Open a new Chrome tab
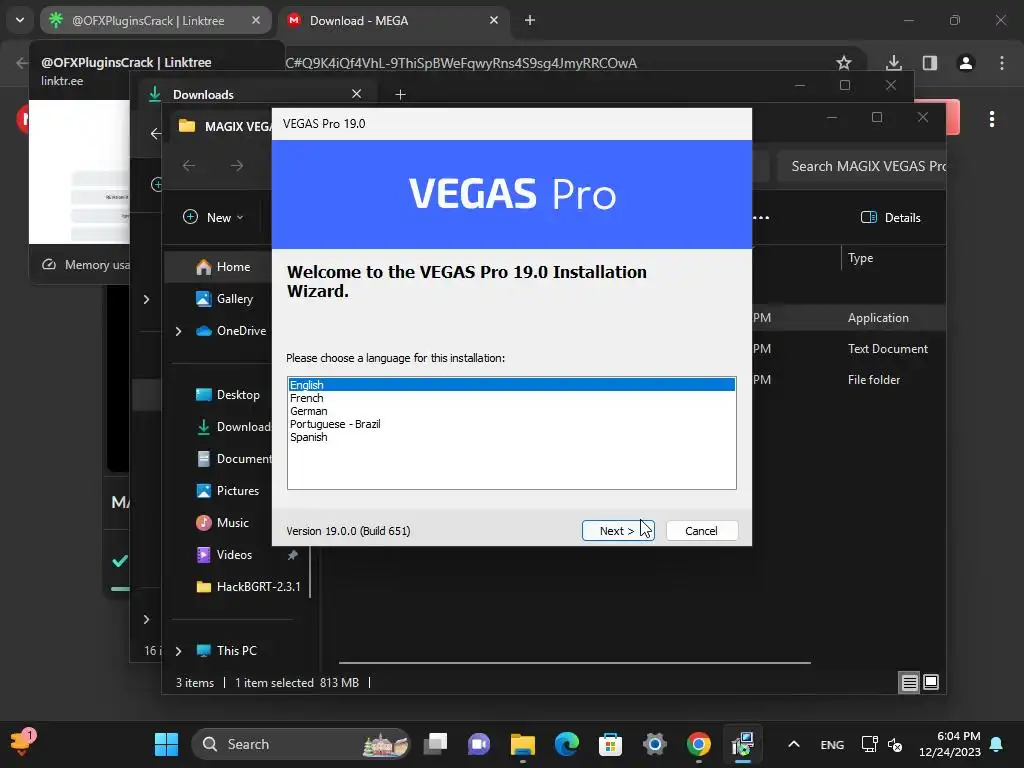Image resolution: width=1024 pixels, height=768 pixels. click(530, 21)
